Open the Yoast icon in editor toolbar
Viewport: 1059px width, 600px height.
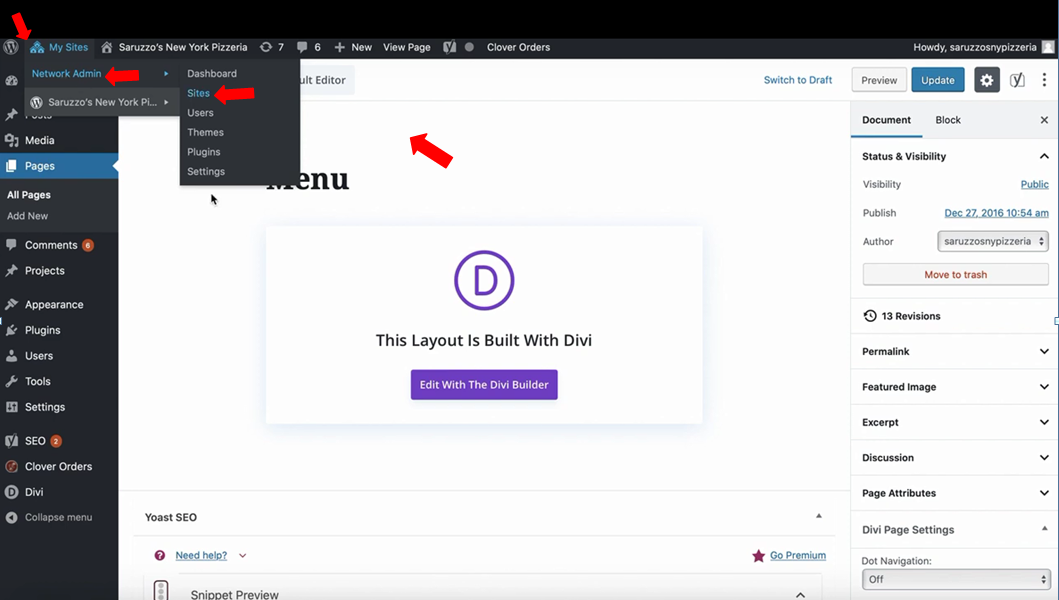(x=1017, y=80)
